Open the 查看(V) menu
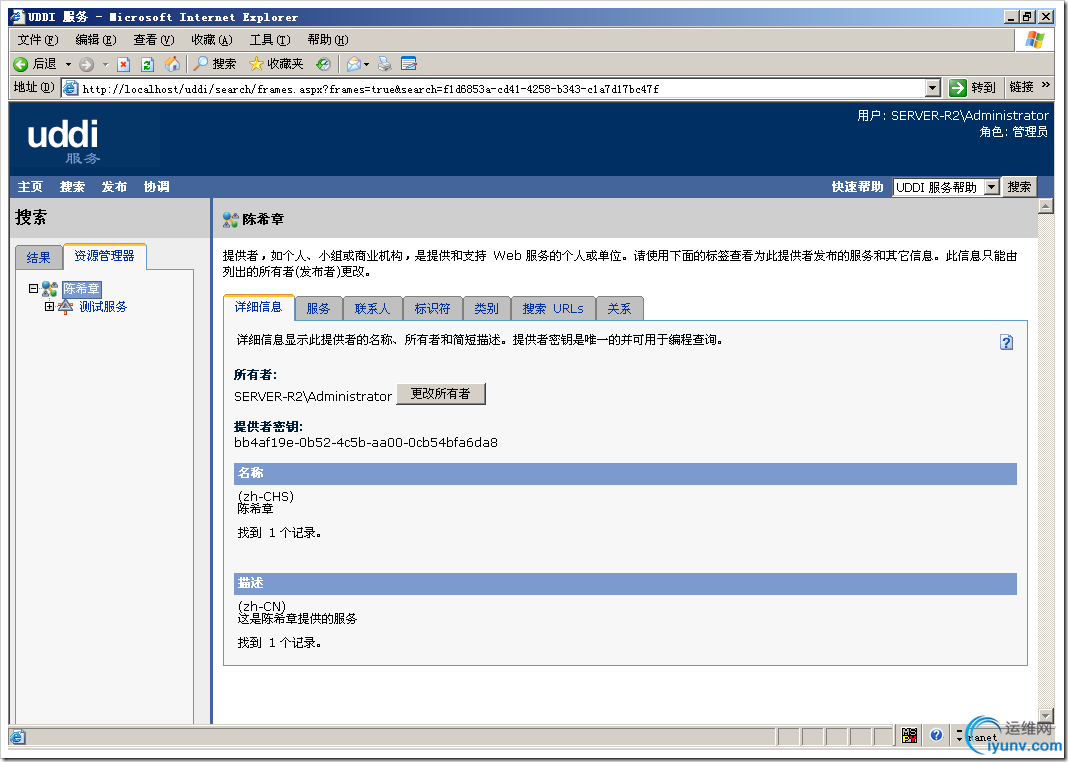This screenshot has height=762, width=1068. click(x=154, y=40)
